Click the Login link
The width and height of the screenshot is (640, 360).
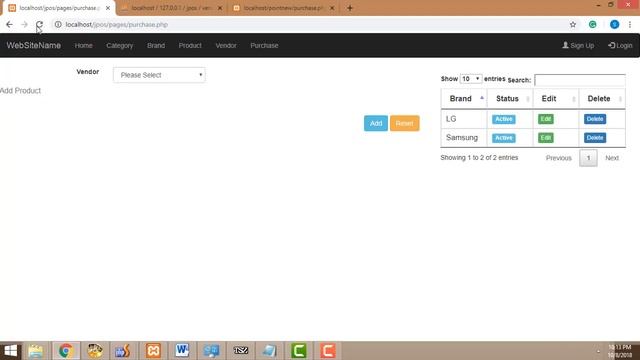[620, 45]
